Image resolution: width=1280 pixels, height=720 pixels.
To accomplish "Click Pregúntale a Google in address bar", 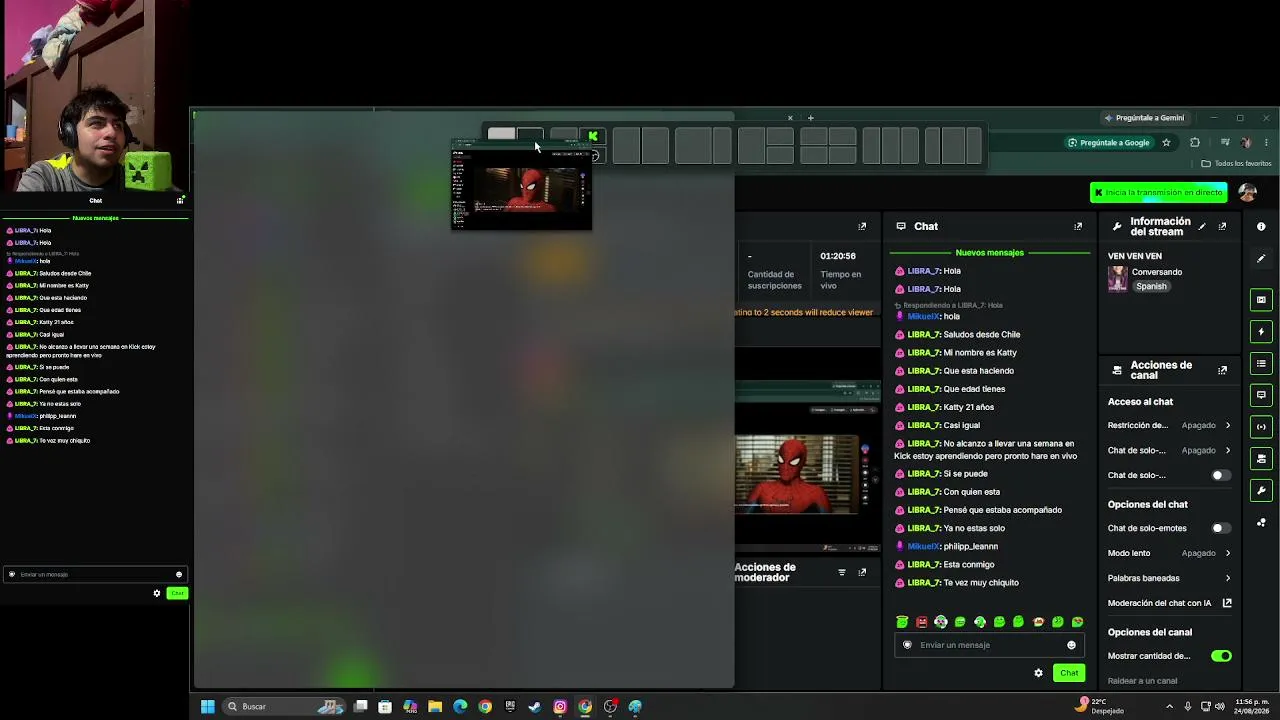I will click(1108, 143).
